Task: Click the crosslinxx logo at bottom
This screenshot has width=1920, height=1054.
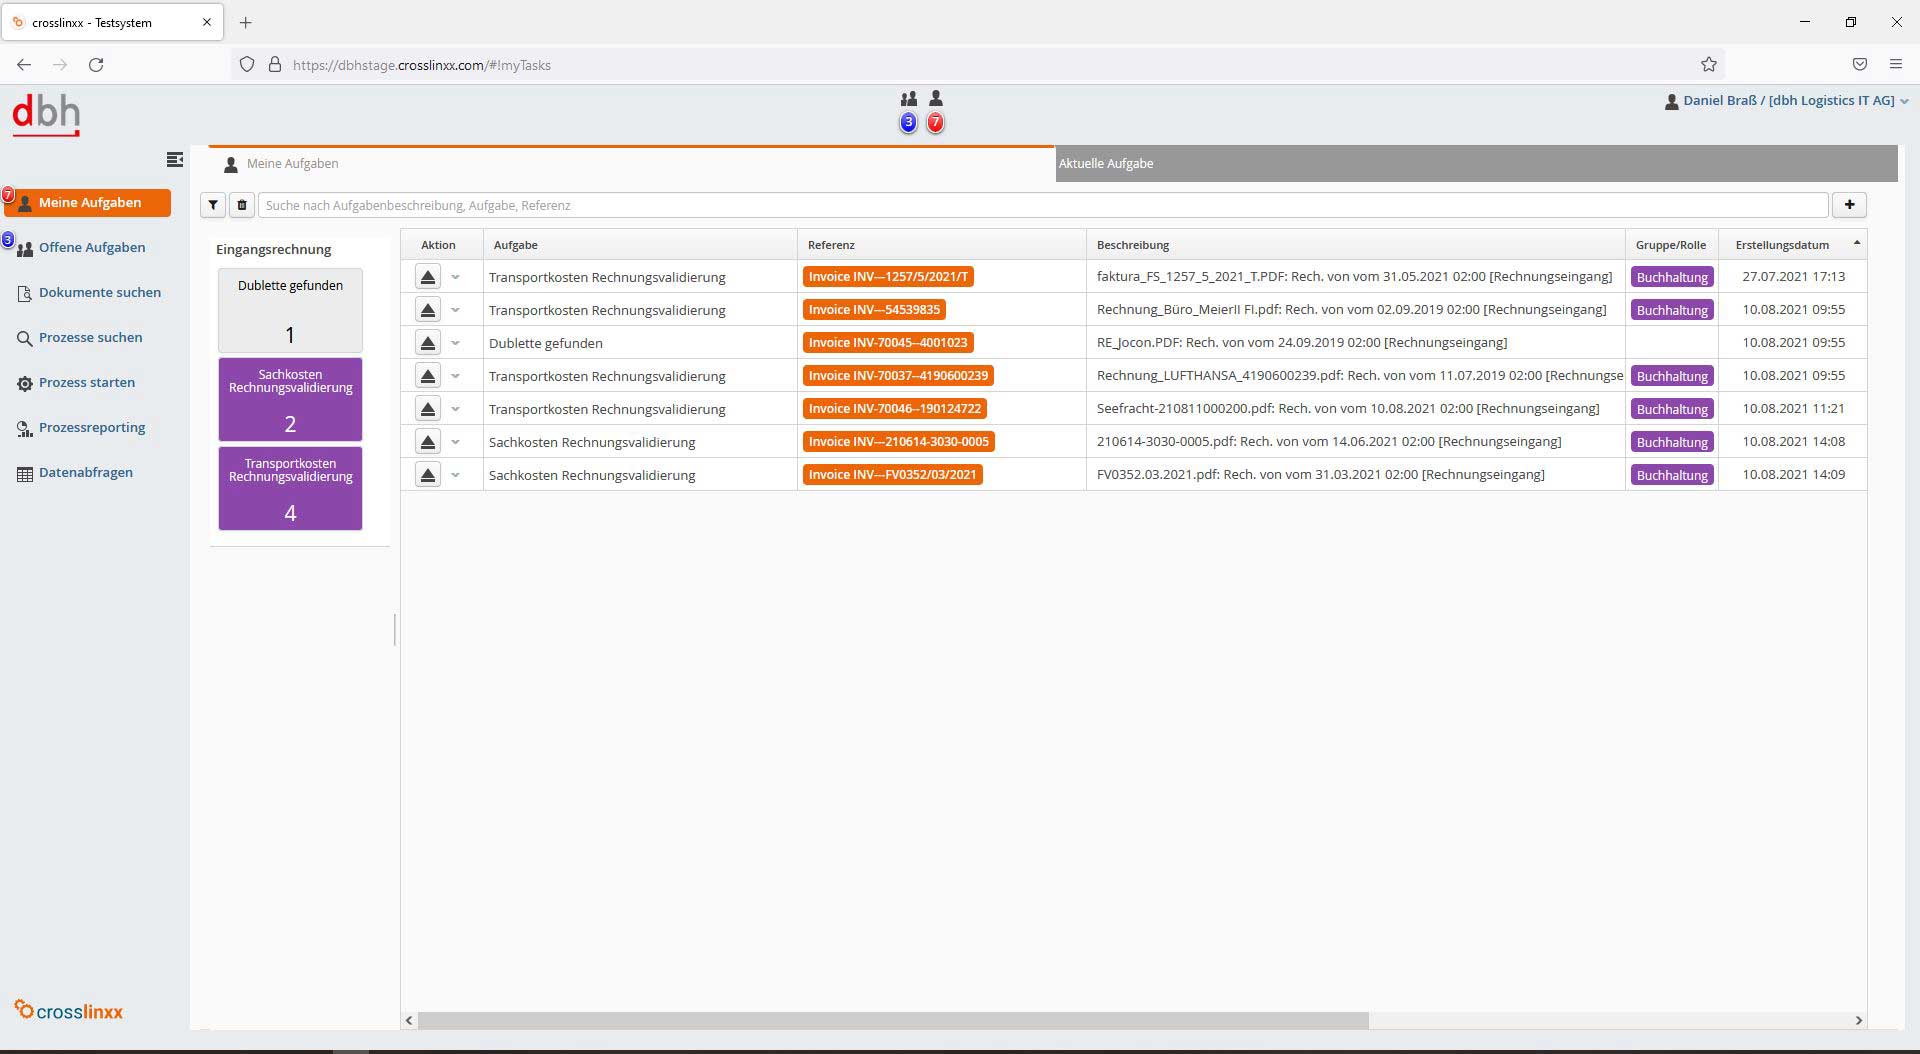Action: click(x=69, y=1010)
